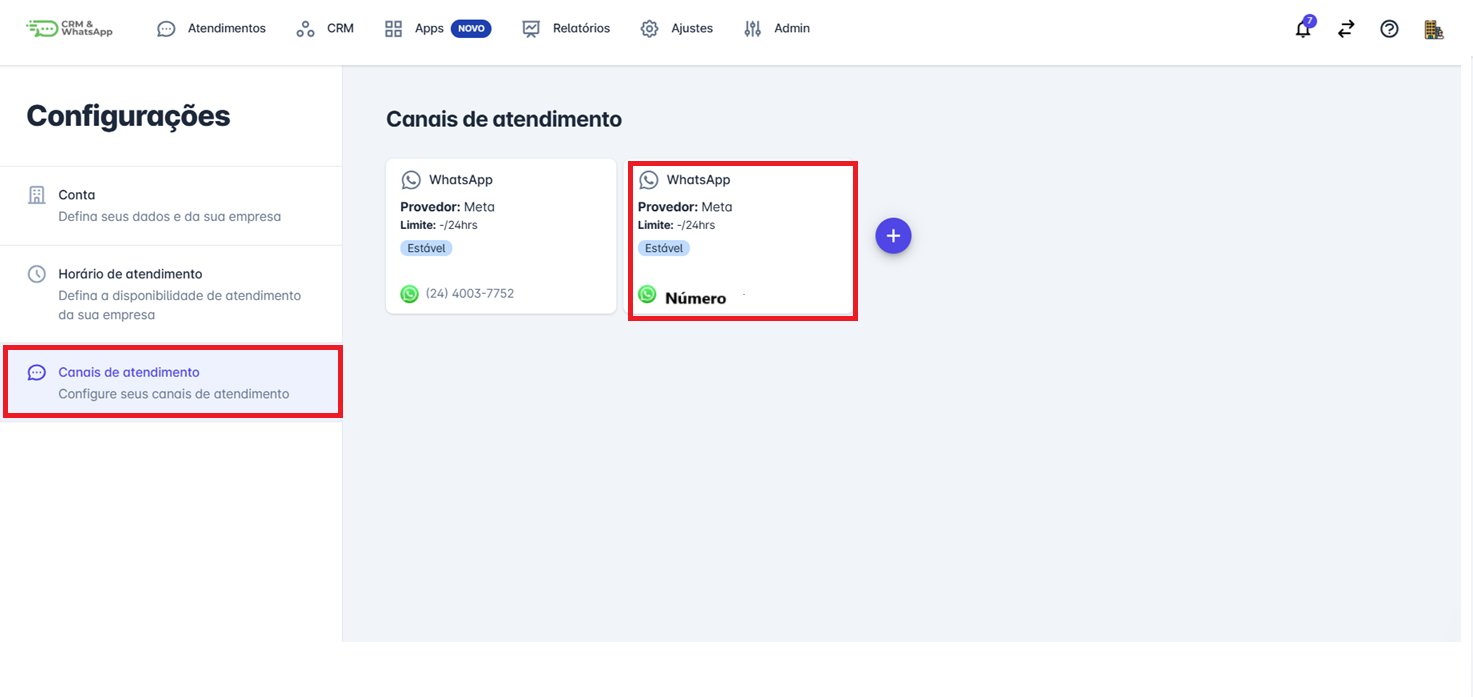Open the Atendimentos chat icon in top nav

(x=165, y=28)
